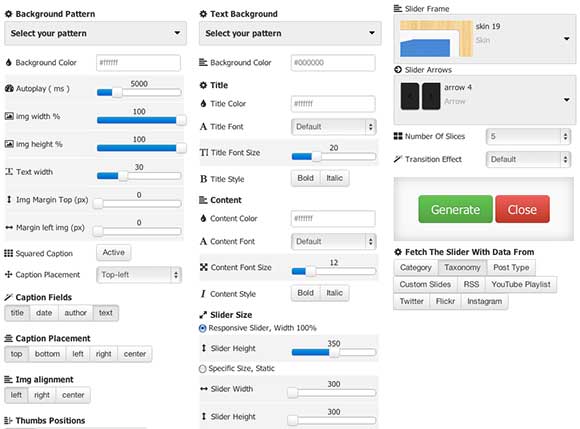Switch to the Taxonomy data source tab
Viewport: 580px width, 429px height.
pyautogui.click(x=462, y=267)
